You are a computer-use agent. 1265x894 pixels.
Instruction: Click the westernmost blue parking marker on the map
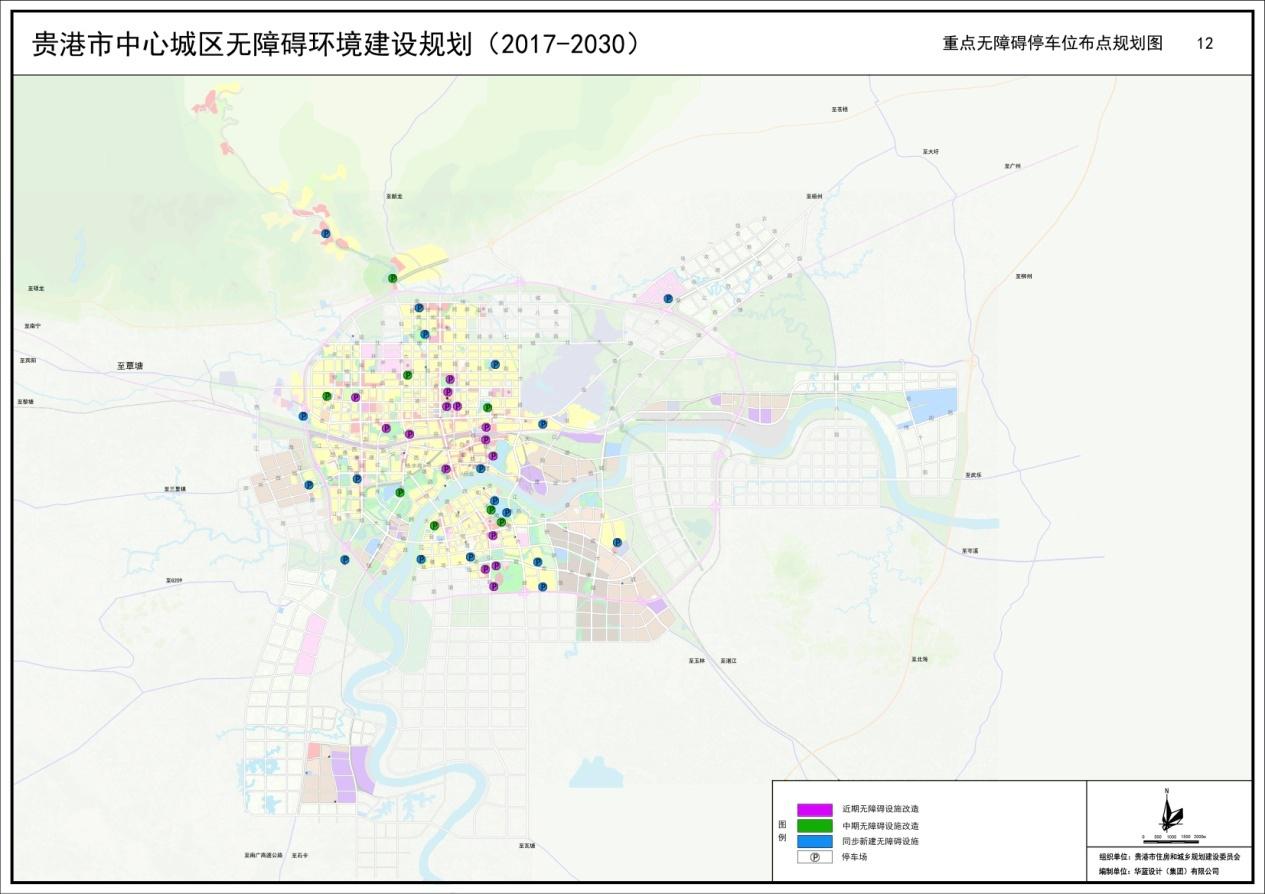(303, 416)
